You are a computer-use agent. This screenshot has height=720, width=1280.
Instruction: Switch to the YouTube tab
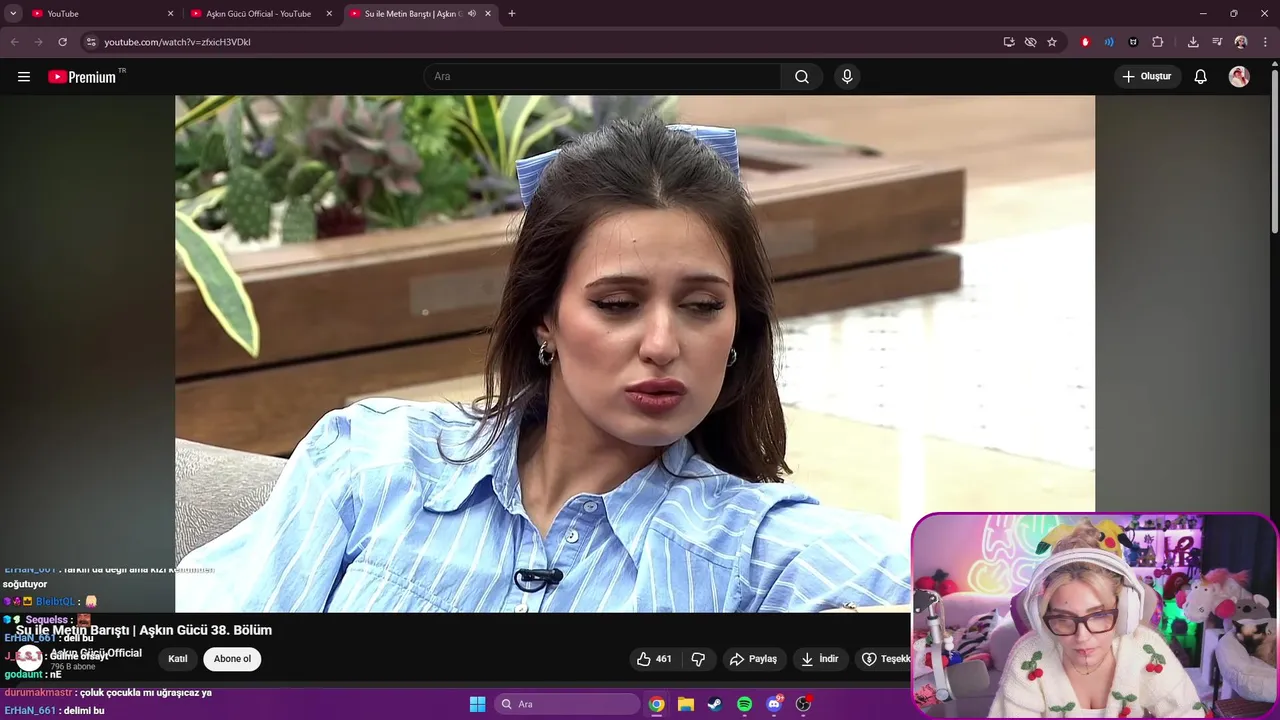(102, 14)
